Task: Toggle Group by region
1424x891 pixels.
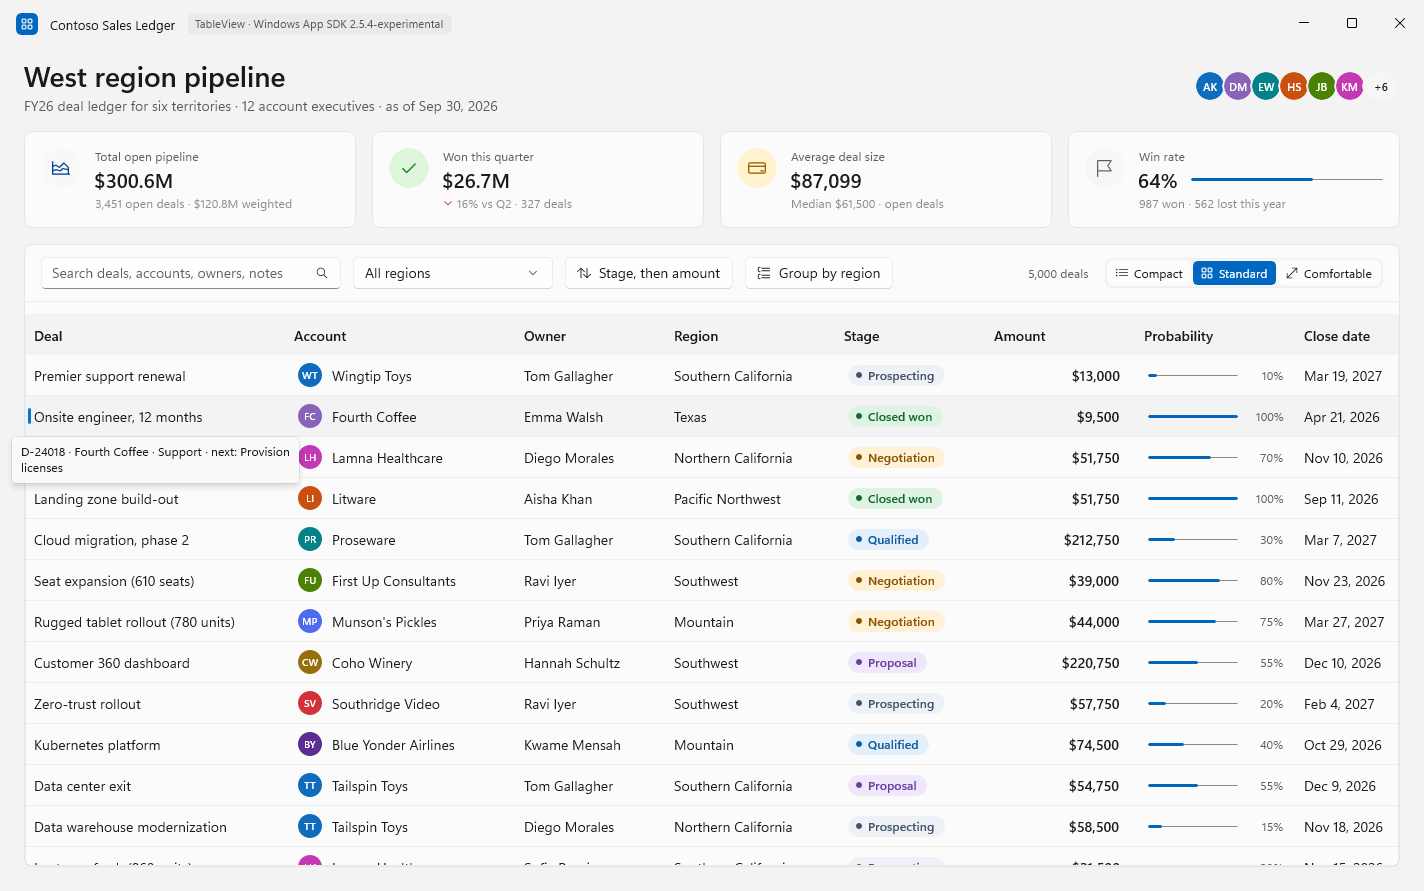Action: [x=819, y=273]
